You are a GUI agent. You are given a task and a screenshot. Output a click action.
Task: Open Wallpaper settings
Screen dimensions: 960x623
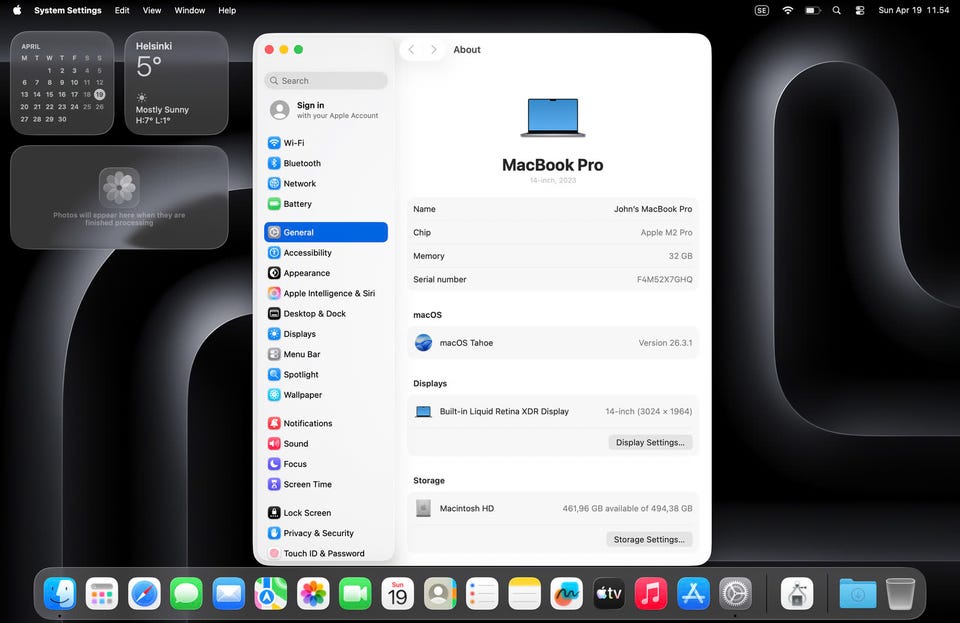[326, 395]
